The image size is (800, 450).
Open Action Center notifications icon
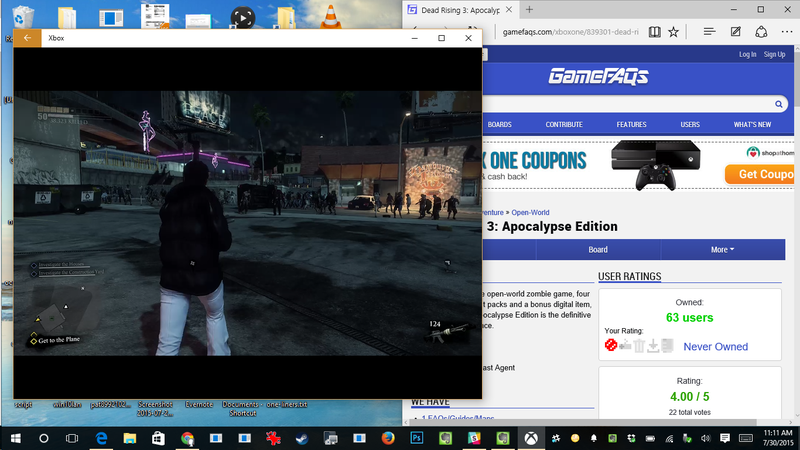click(724, 438)
